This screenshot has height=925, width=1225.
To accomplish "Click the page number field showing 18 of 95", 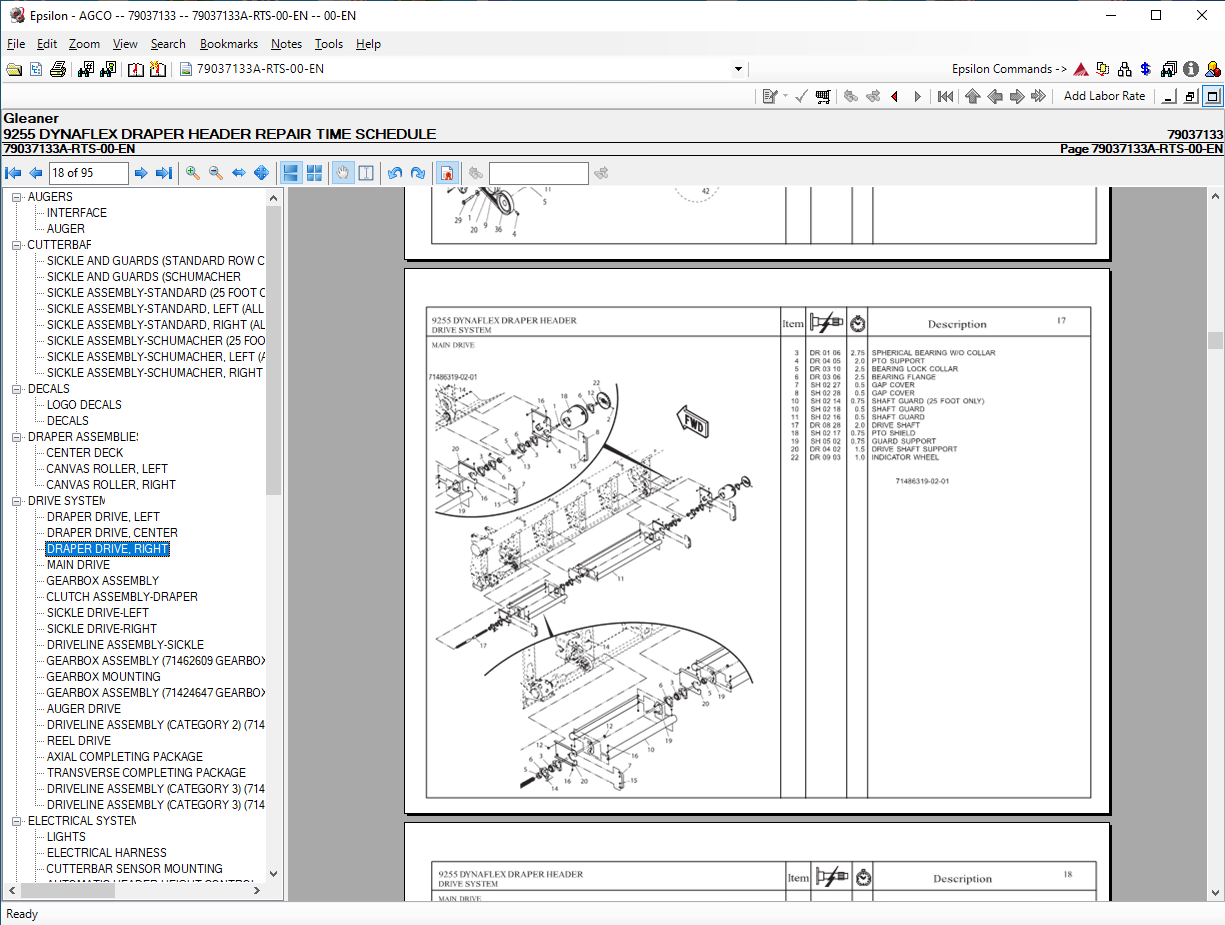I will coord(88,173).
